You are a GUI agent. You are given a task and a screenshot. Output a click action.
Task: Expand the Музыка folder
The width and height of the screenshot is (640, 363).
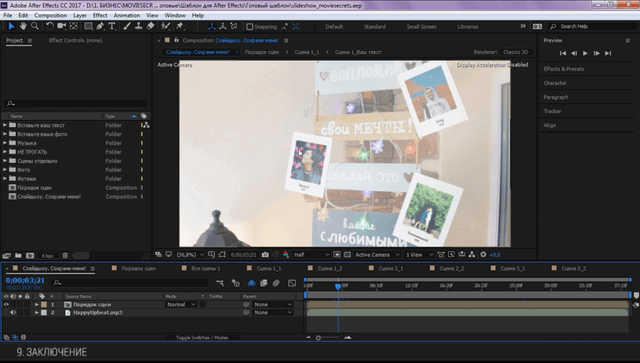click(x=5, y=143)
